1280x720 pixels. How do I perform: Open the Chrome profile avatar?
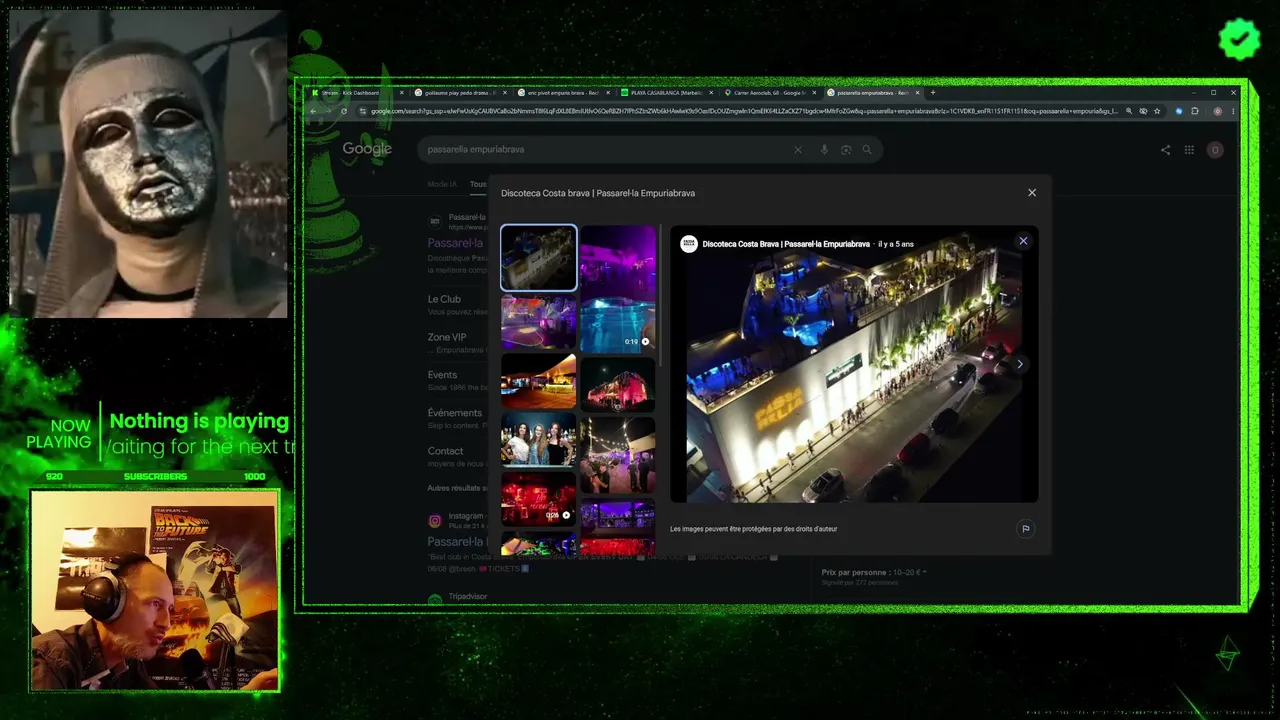1218,111
